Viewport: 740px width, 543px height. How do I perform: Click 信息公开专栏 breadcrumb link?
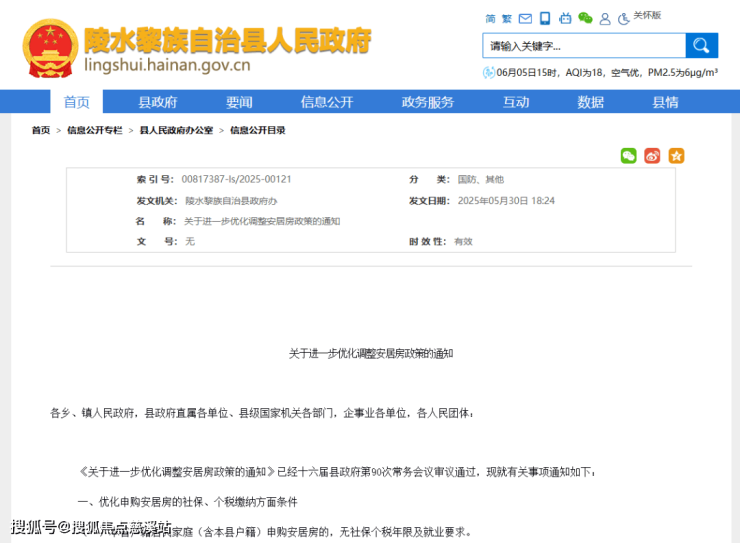(x=95, y=131)
